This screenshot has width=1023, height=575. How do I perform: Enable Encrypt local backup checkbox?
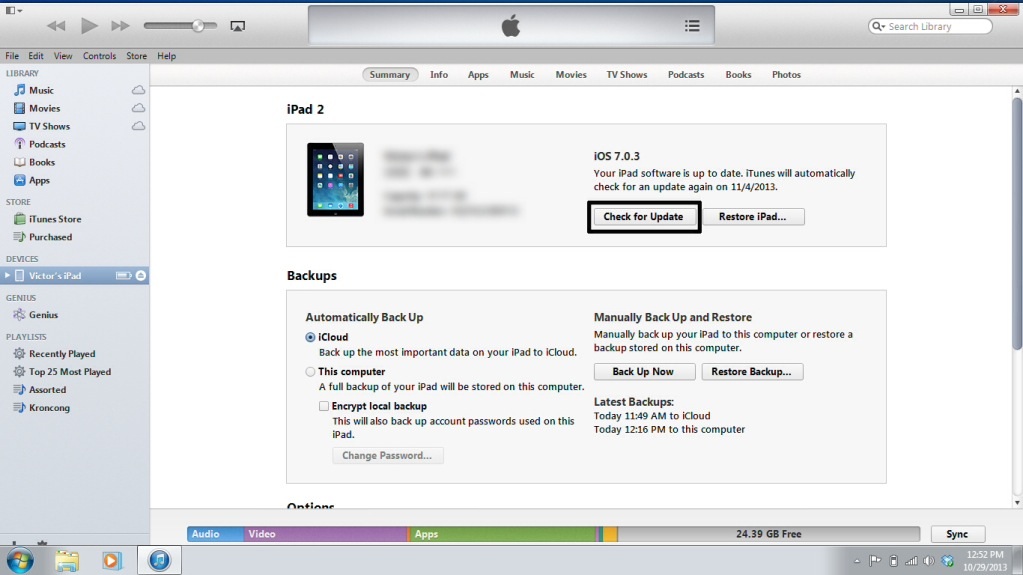324,406
